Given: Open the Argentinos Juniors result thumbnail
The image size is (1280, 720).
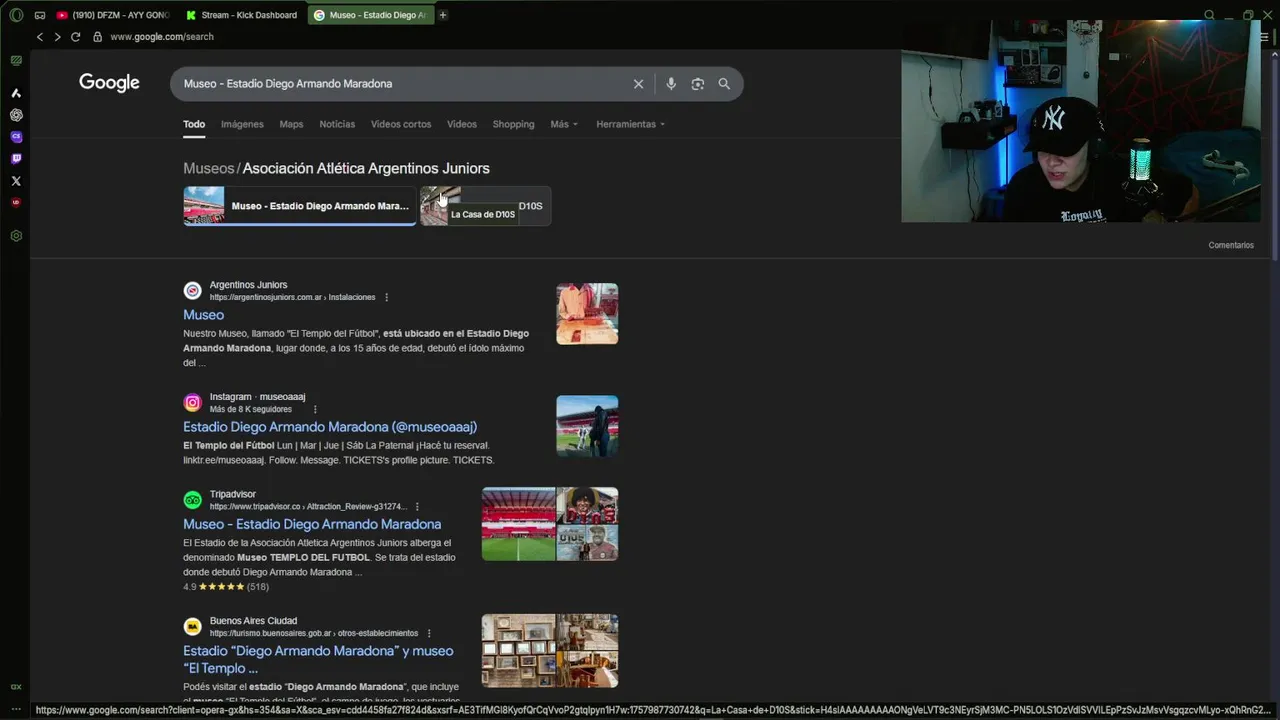Looking at the screenshot, I should [587, 314].
